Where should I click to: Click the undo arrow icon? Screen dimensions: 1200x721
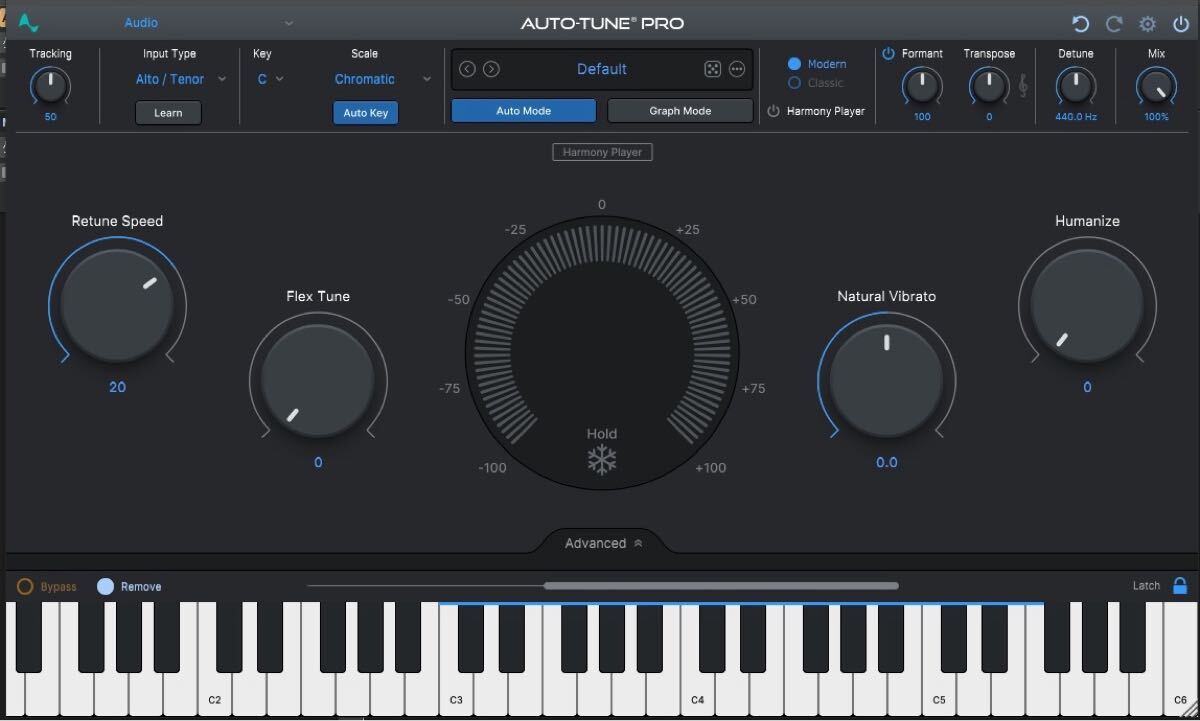[x=1080, y=24]
